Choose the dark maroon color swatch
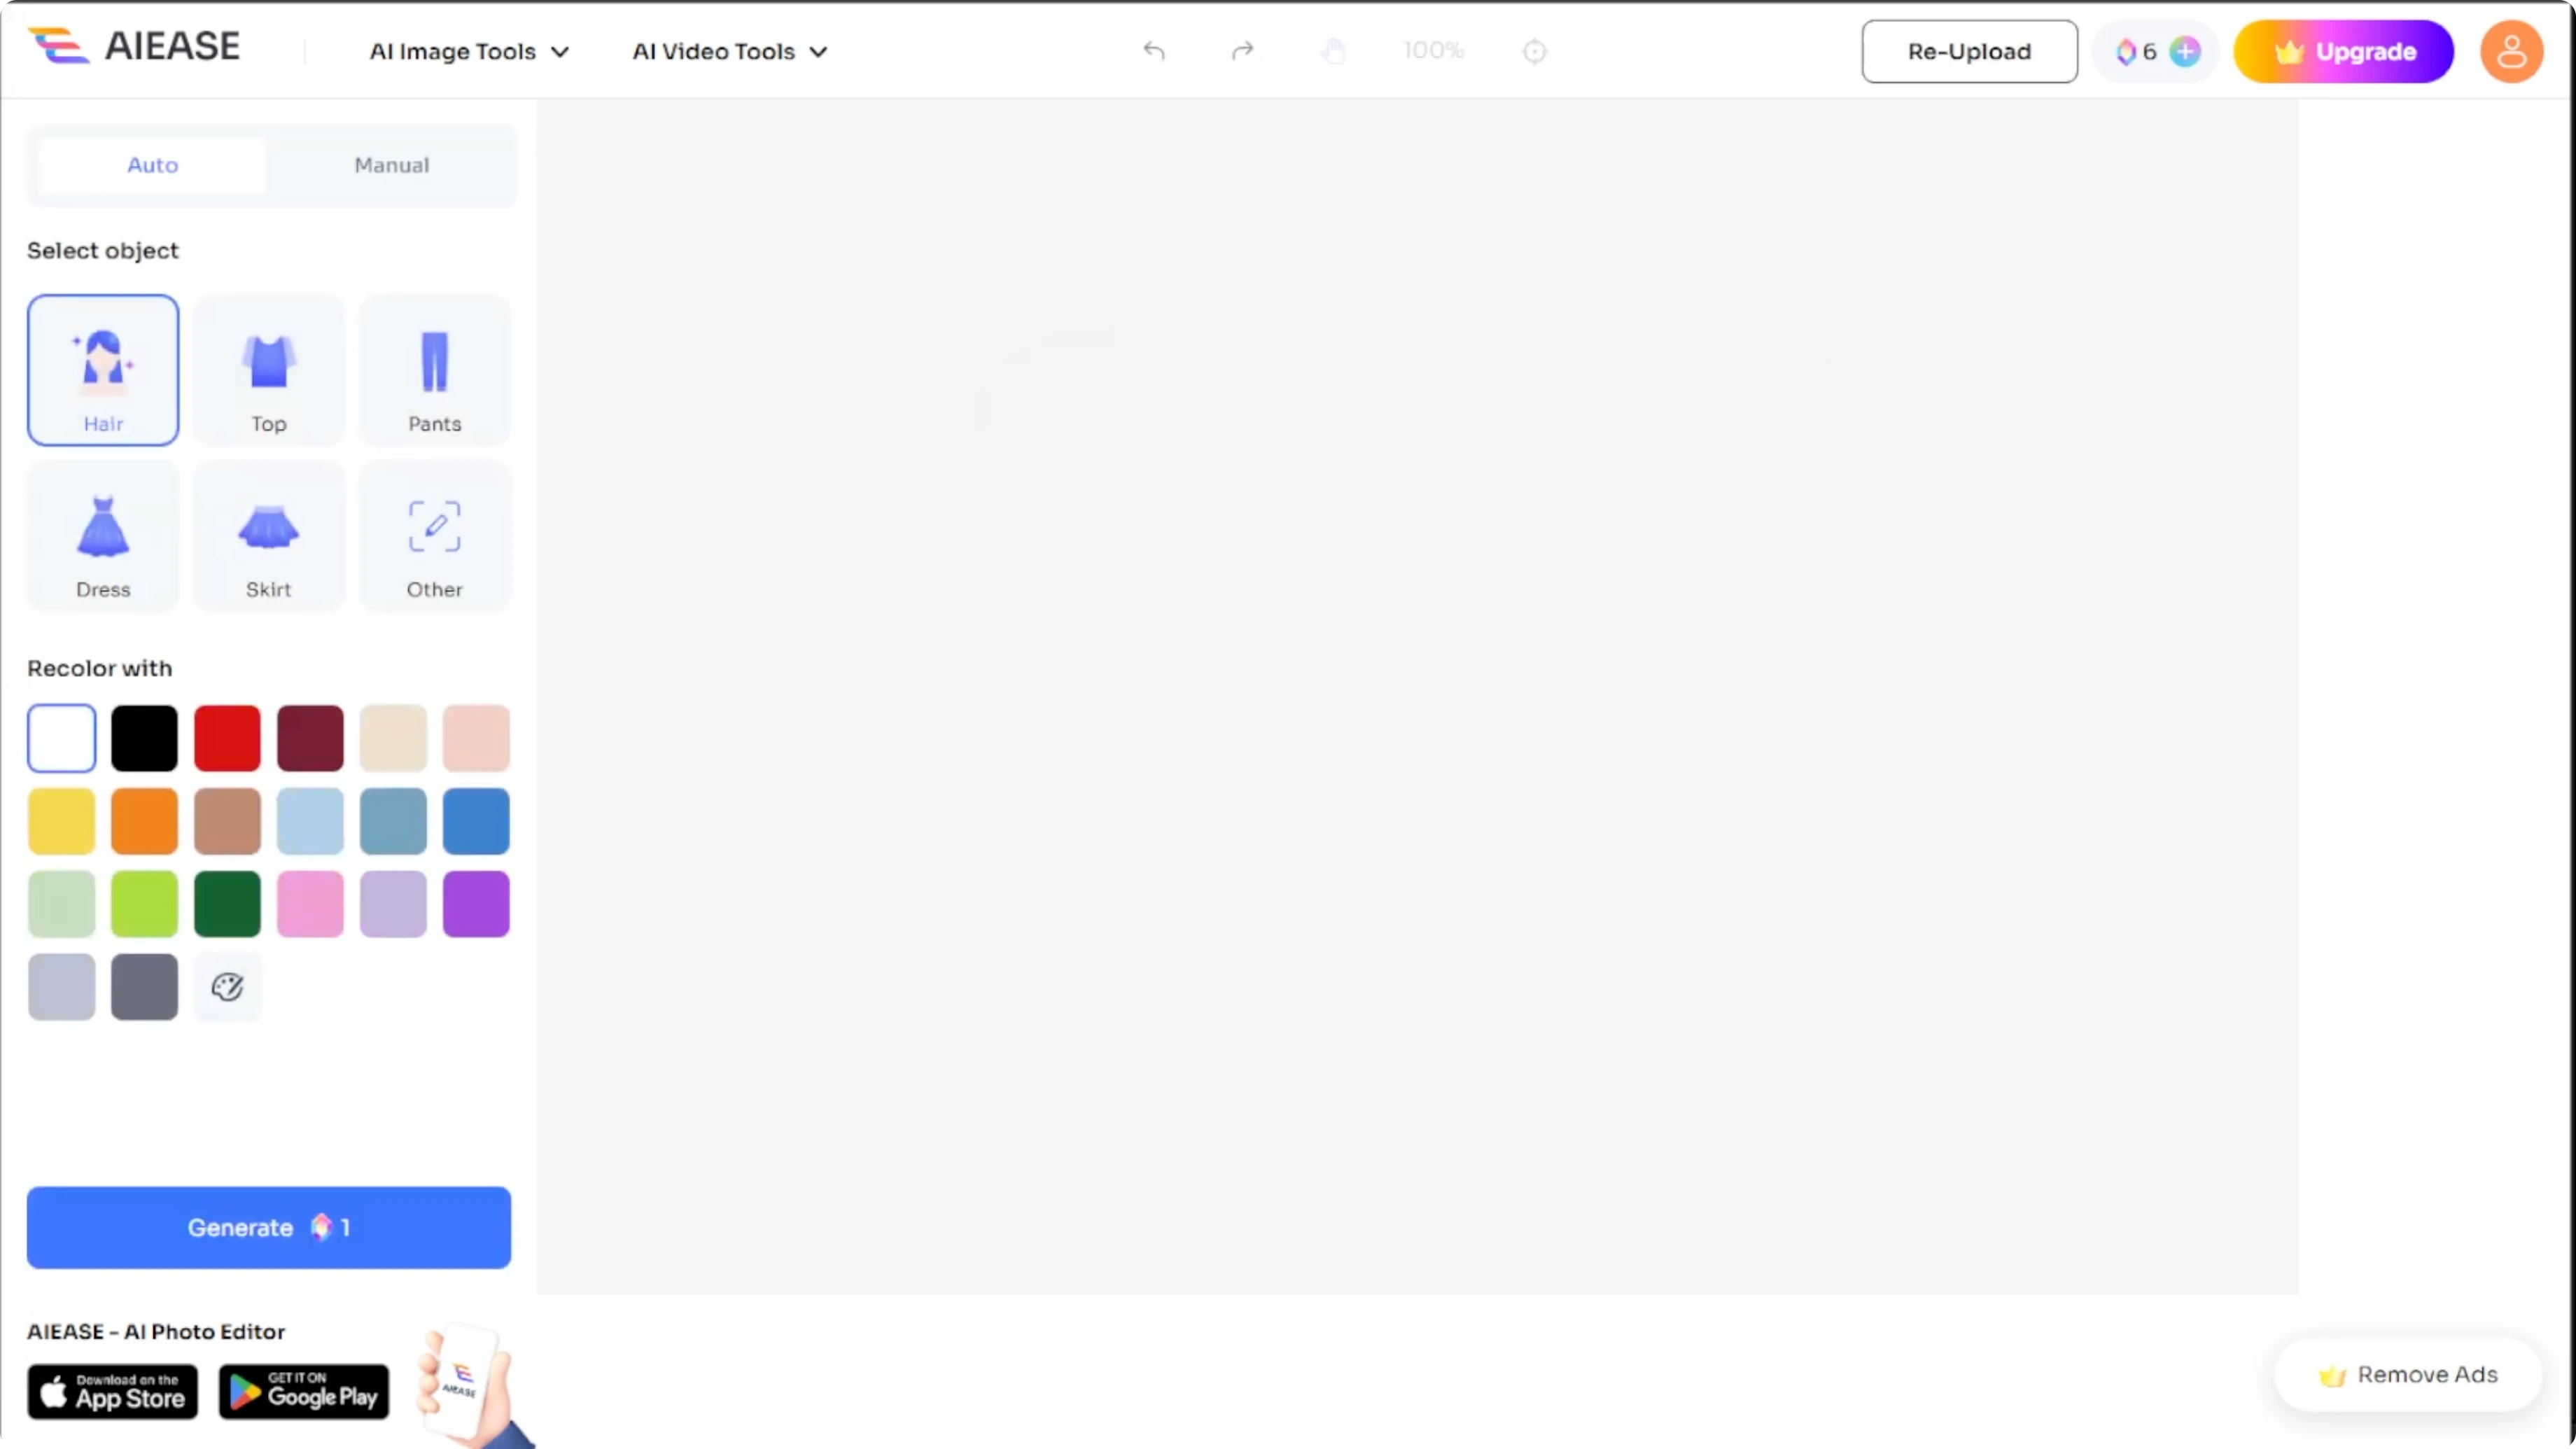 tap(310, 738)
